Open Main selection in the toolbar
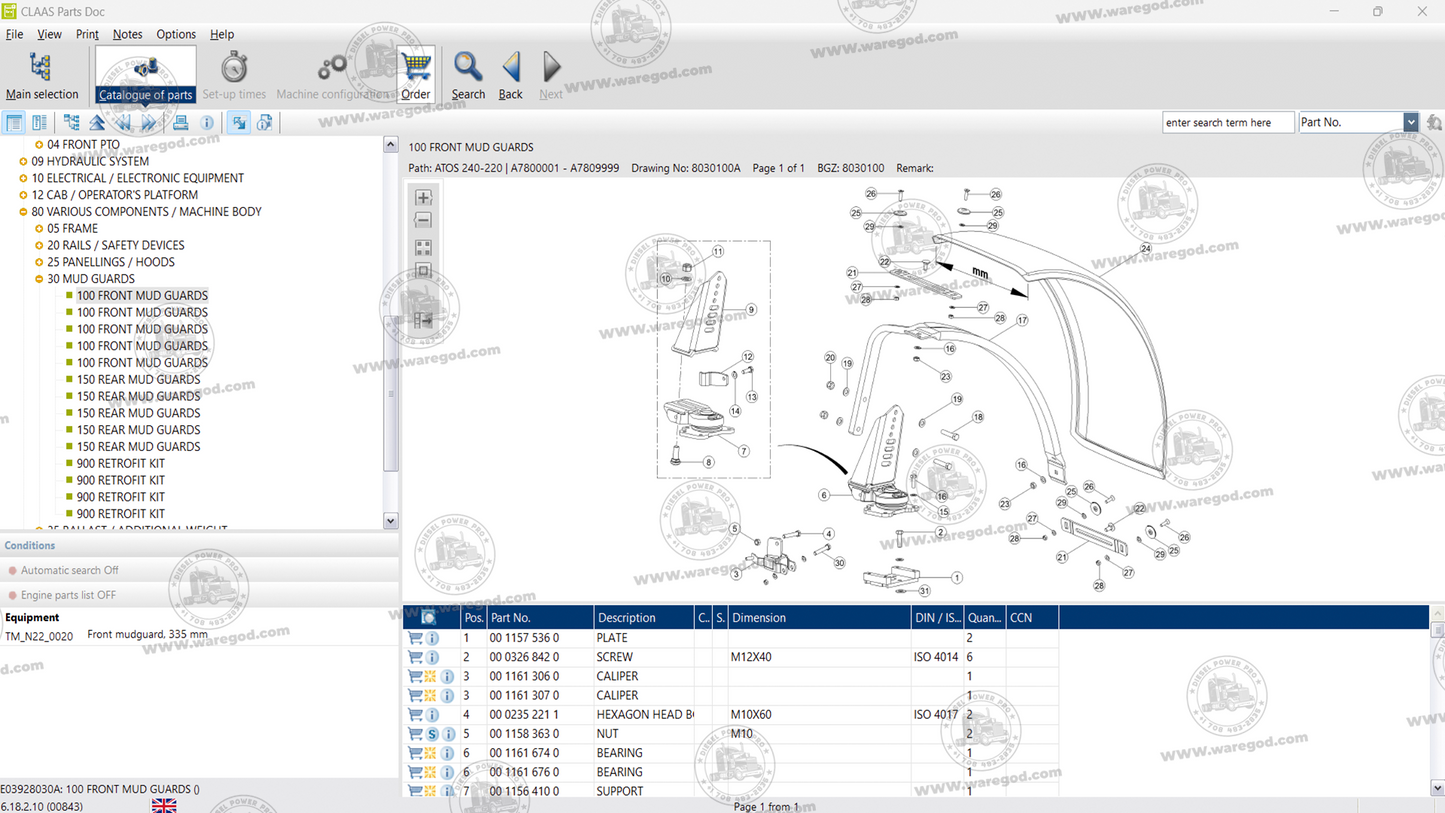Viewport: 1445px width, 813px height. pos(41,76)
